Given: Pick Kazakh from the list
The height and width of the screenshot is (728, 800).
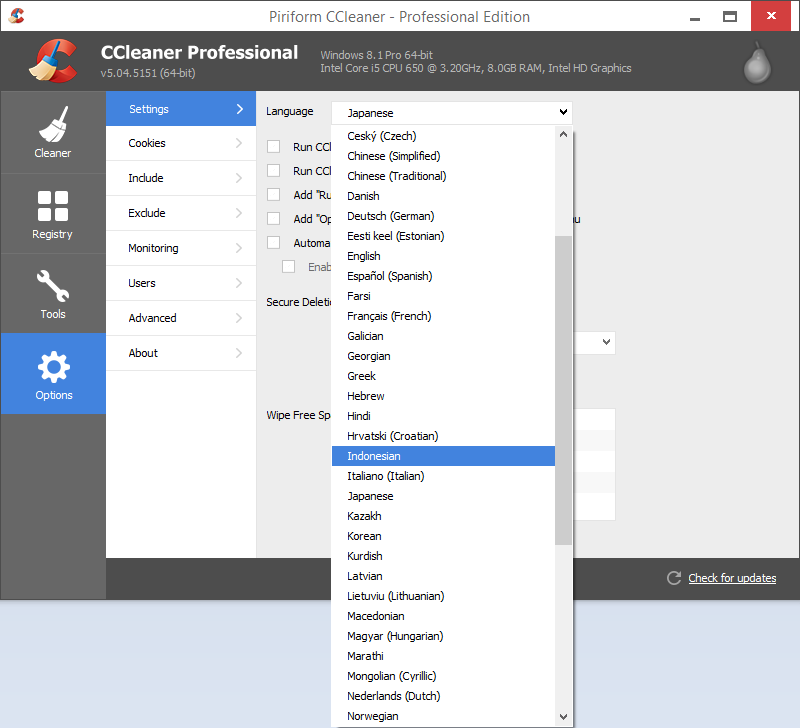Looking at the screenshot, I should pos(443,516).
